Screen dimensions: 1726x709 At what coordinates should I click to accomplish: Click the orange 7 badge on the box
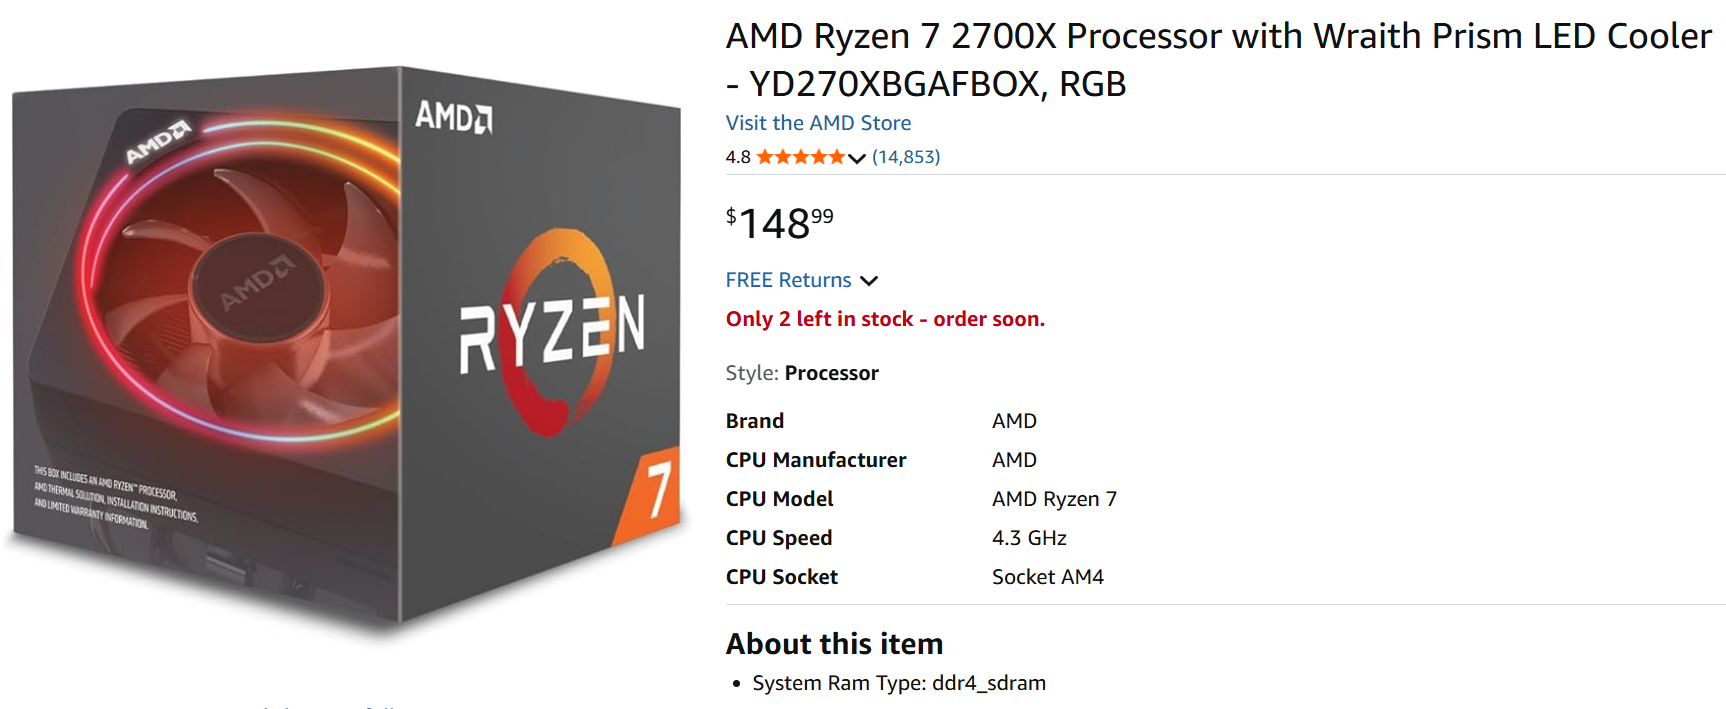654,490
